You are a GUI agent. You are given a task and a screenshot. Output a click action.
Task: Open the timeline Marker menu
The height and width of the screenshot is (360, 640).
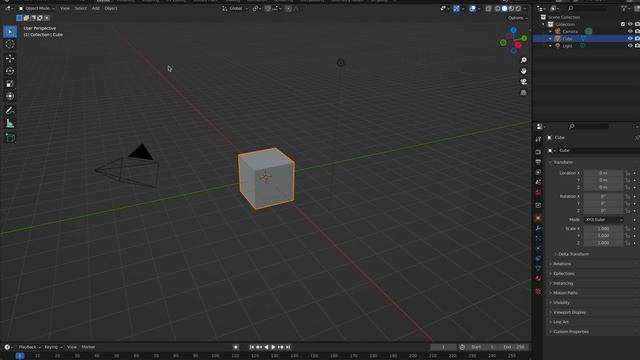tap(88, 347)
